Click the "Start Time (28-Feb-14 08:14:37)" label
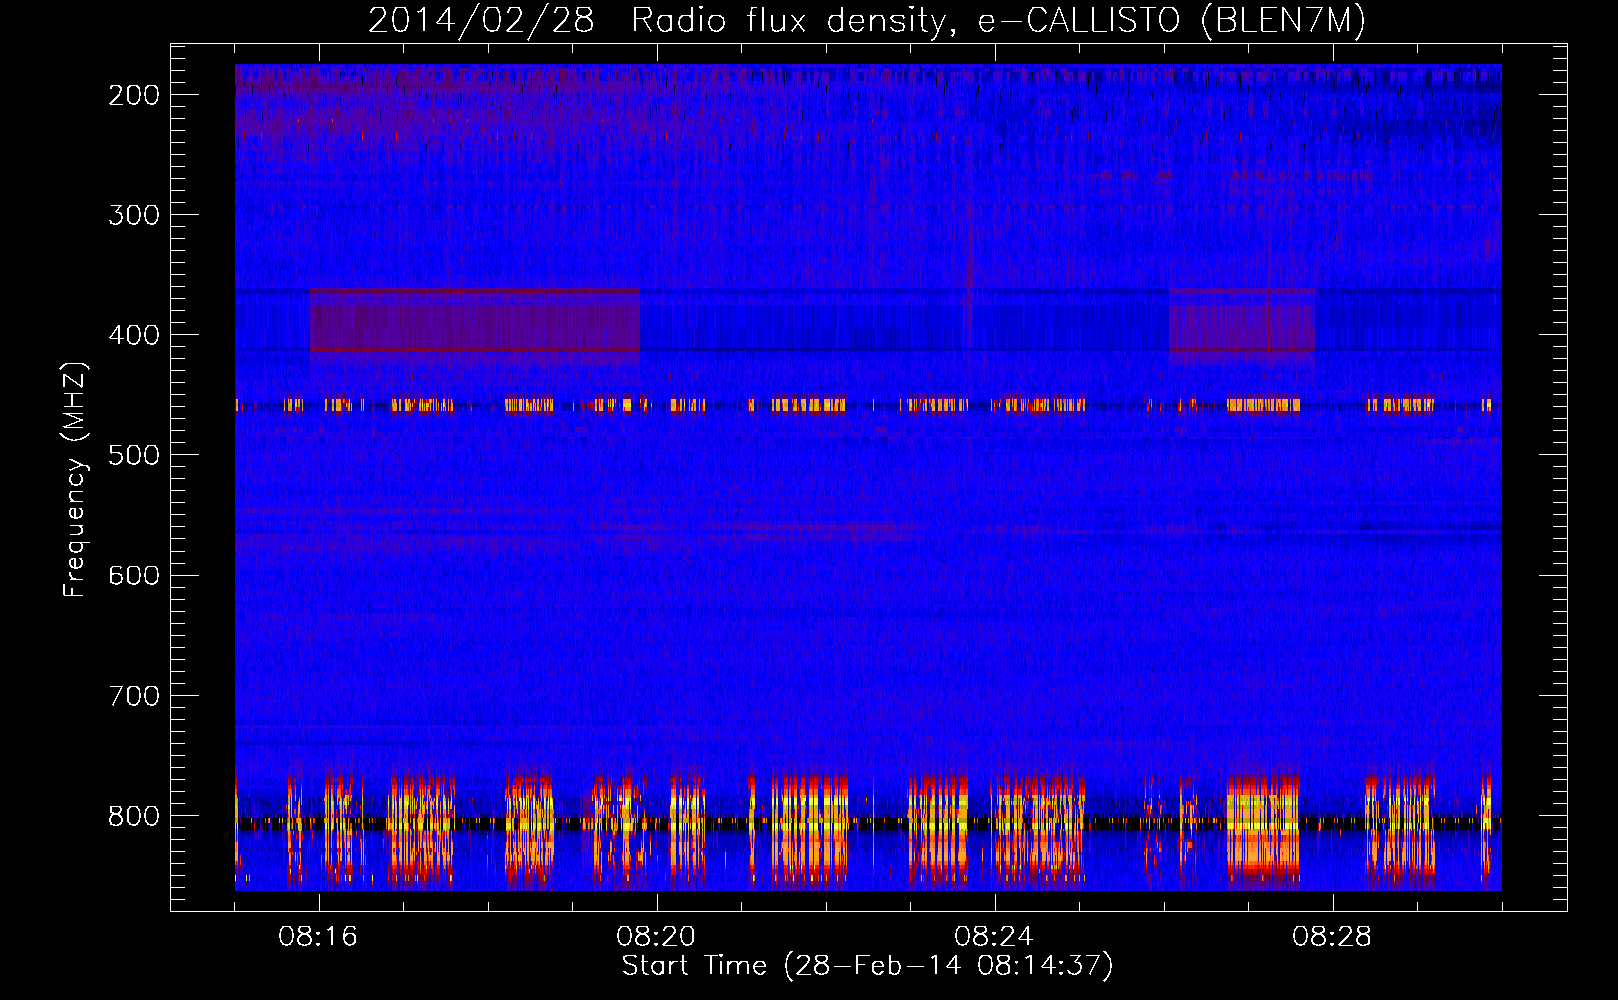 pyautogui.click(x=867, y=966)
